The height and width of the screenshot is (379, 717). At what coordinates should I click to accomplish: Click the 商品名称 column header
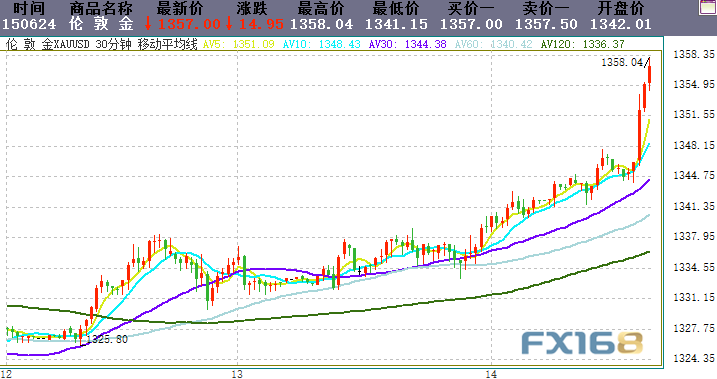tap(101, 8)
